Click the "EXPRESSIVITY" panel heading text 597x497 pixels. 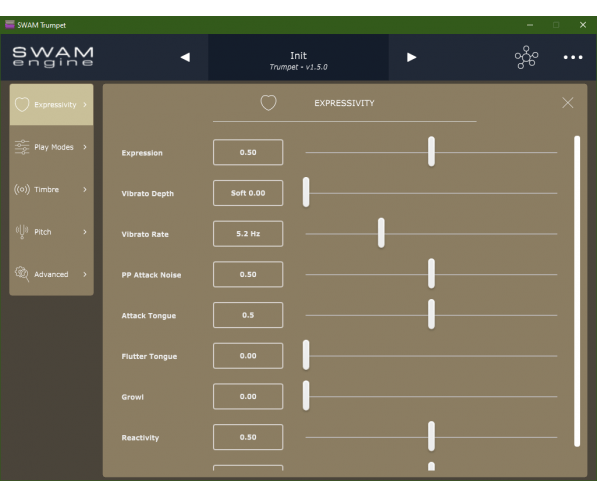(344, 103)
